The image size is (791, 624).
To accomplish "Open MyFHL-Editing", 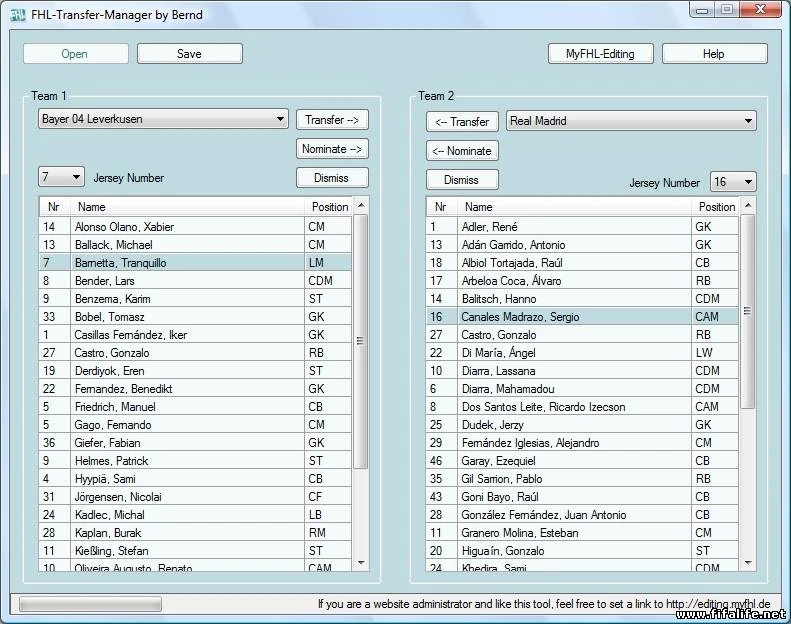I will (x=600, y=54).
